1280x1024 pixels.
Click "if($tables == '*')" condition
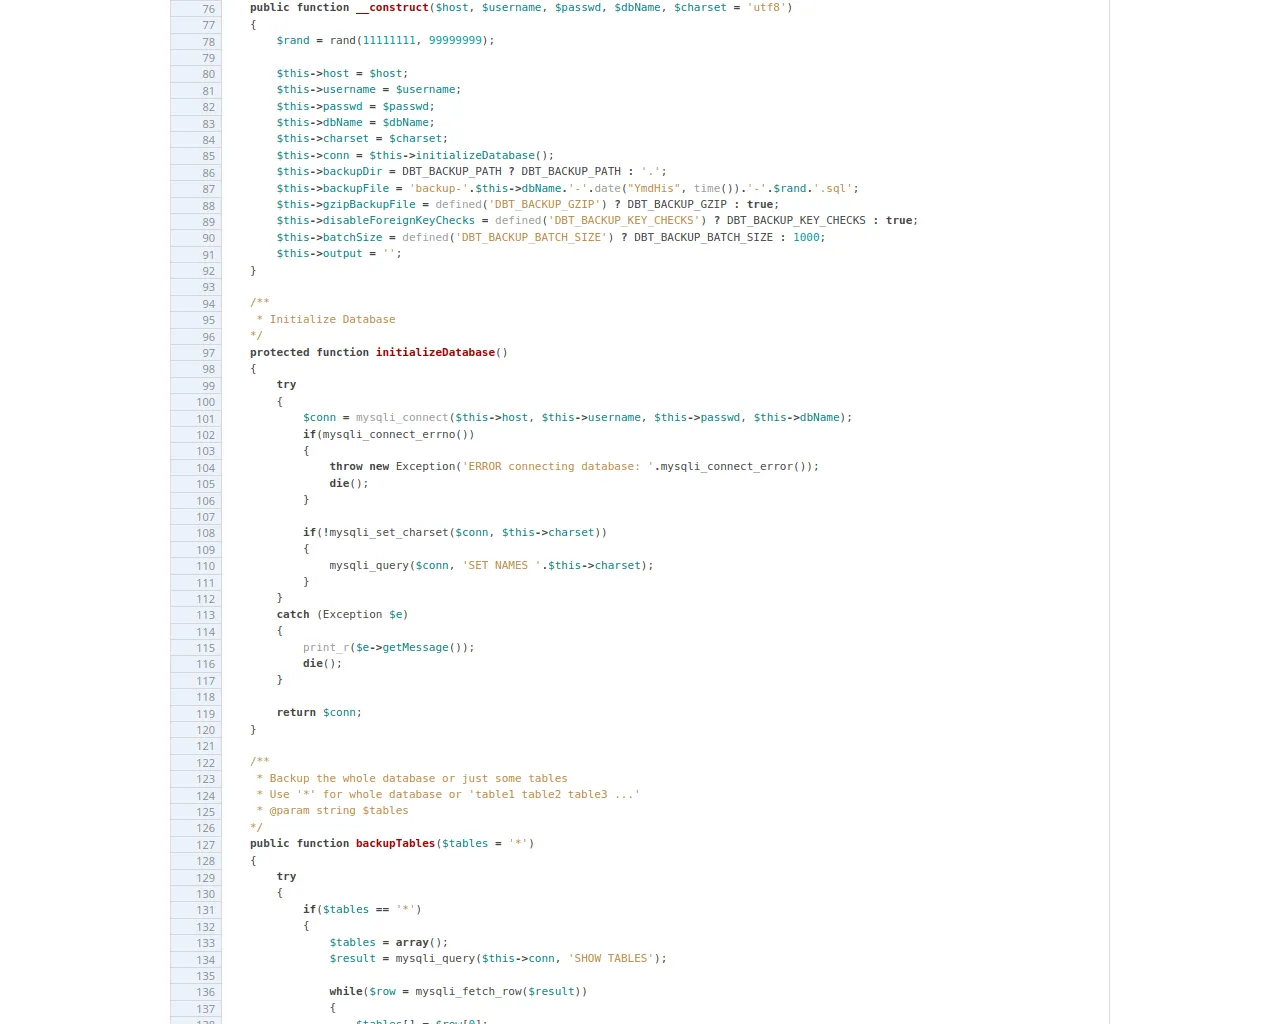point(362,910)
